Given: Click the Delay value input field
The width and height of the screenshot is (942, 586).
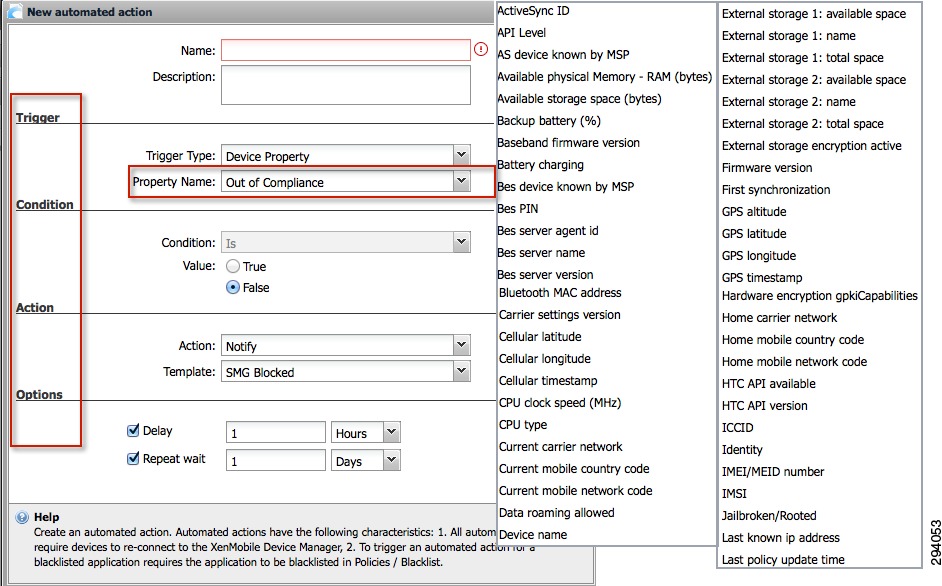Looking at the screenshot, I should point(276,433).
